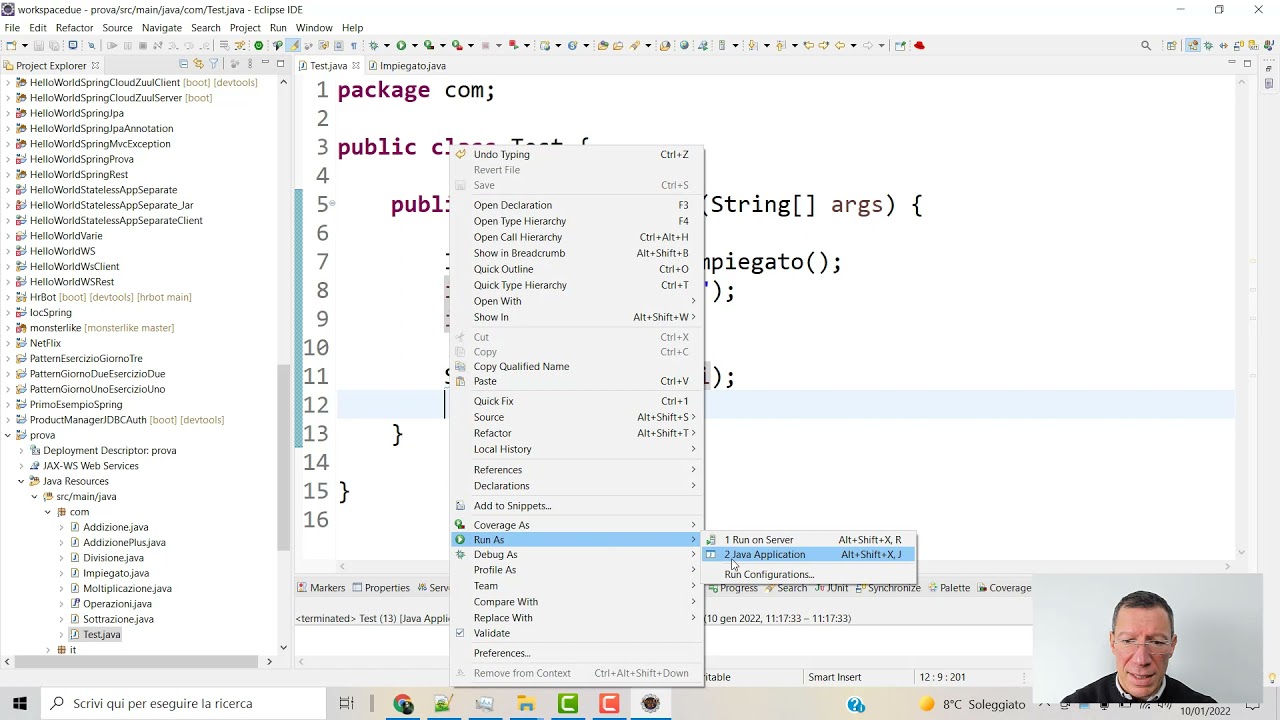
Task: Collapse the Java Resources node
Action: (x=21, y=481)
